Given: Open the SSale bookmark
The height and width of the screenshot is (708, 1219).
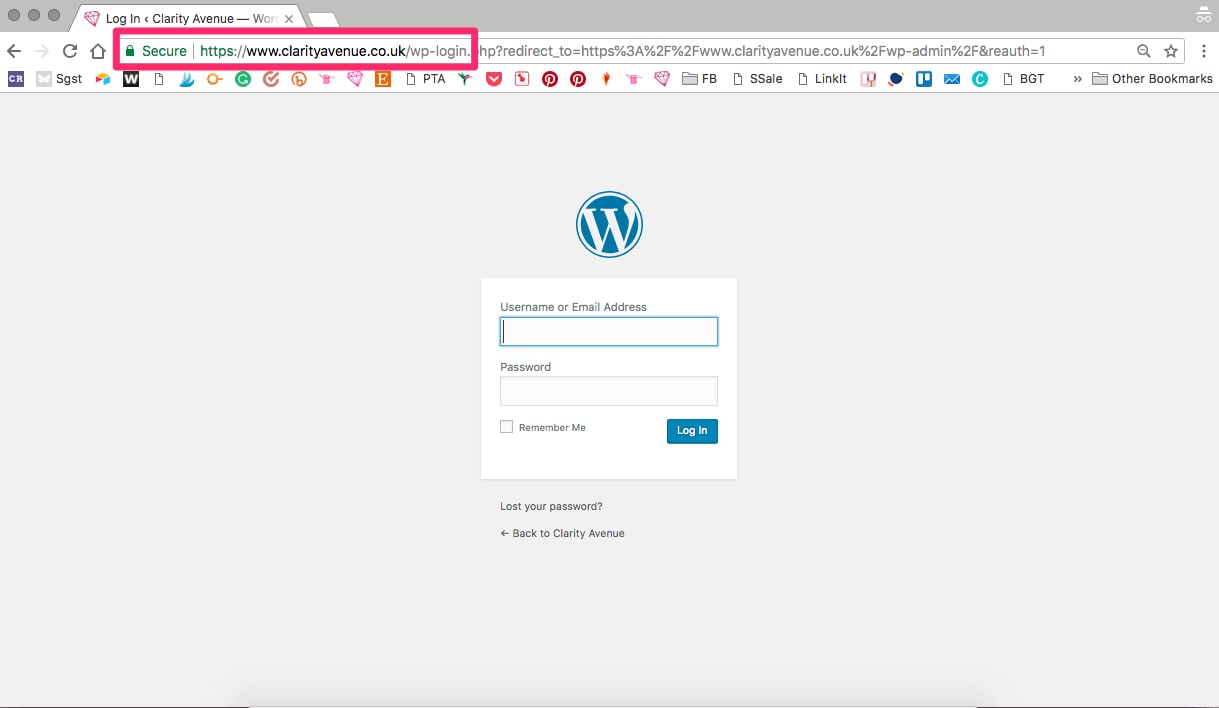Looking at the screenshot, I should 757,79.
